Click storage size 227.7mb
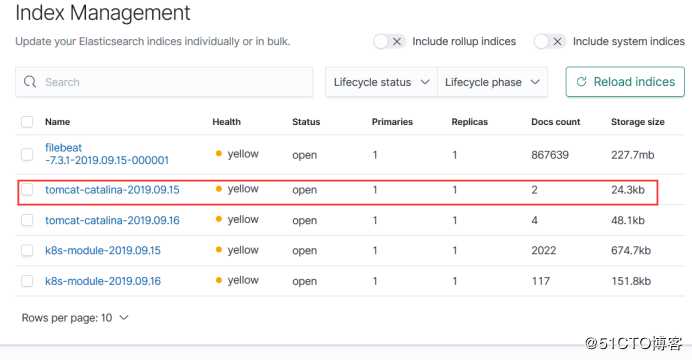This screenshot has width=692, height=360. tap(632, 155)
